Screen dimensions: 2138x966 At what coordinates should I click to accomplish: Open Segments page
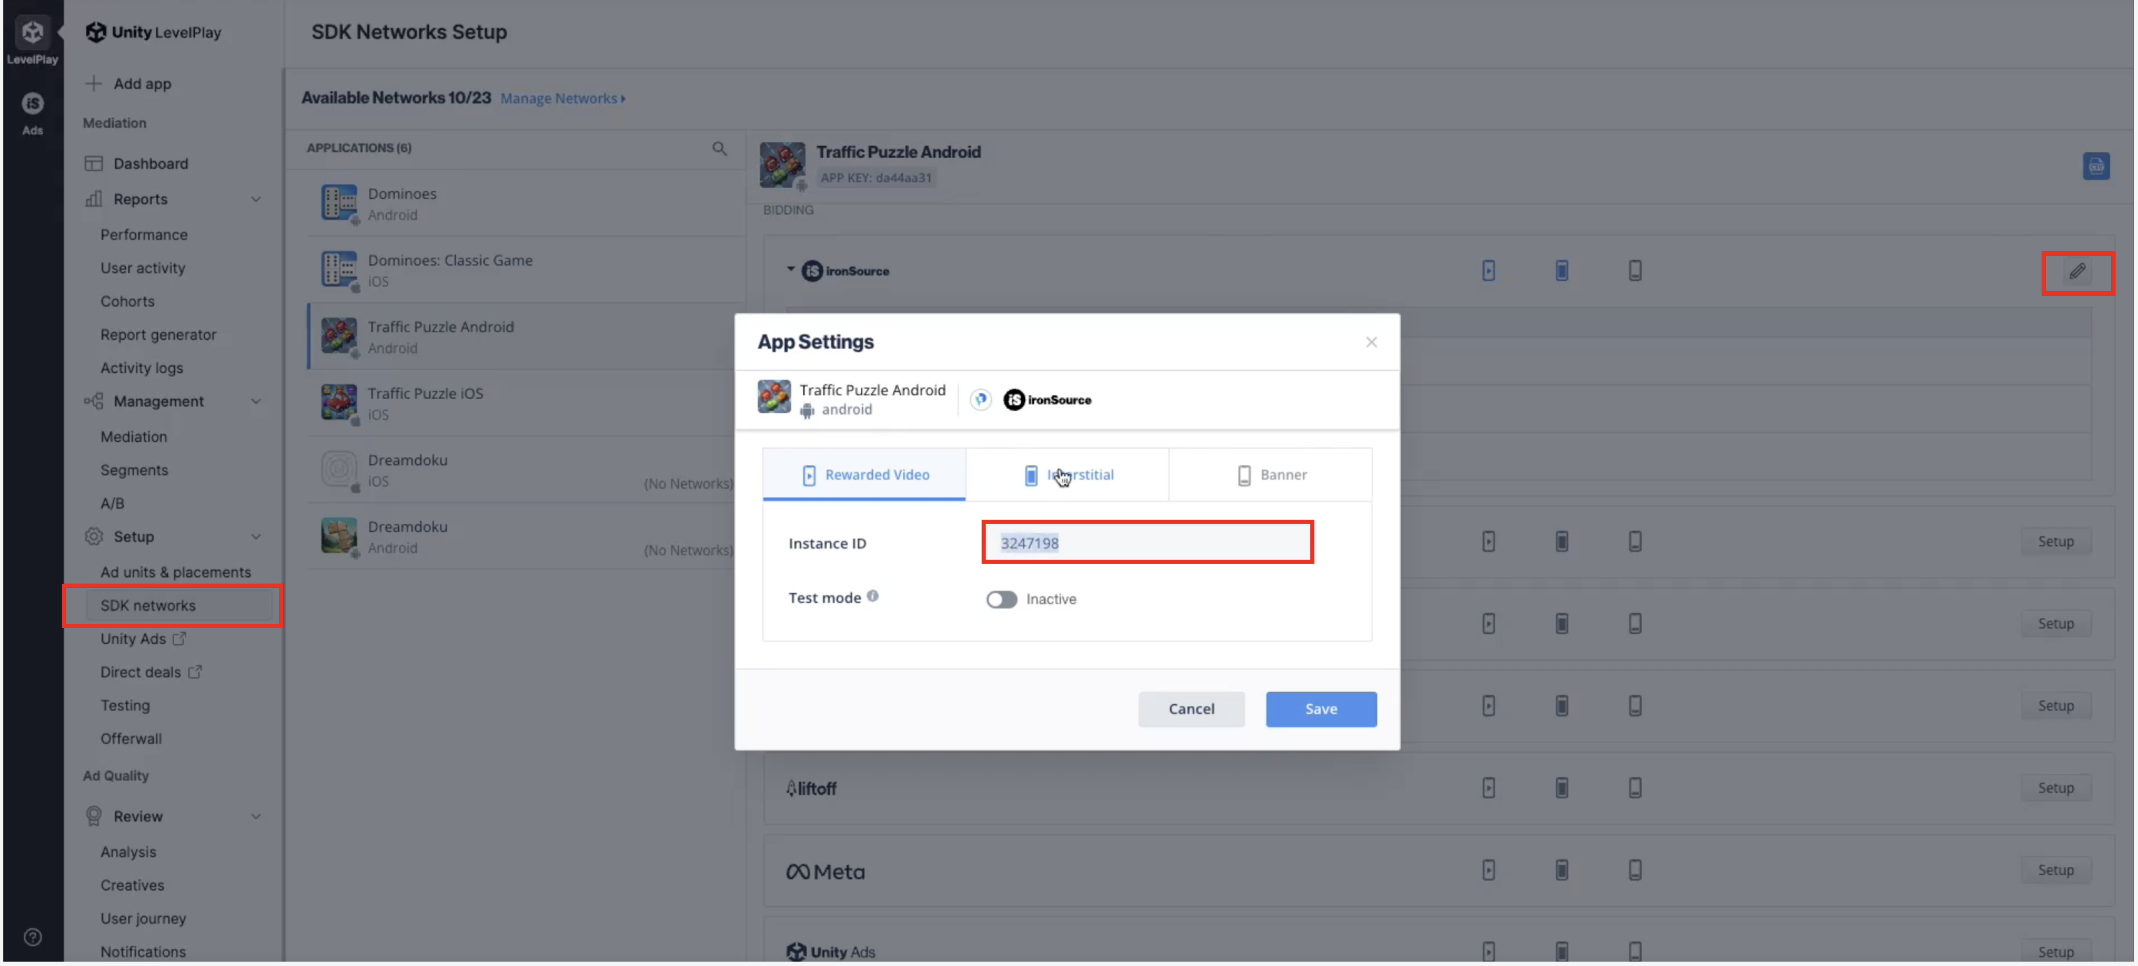point(134,470)
